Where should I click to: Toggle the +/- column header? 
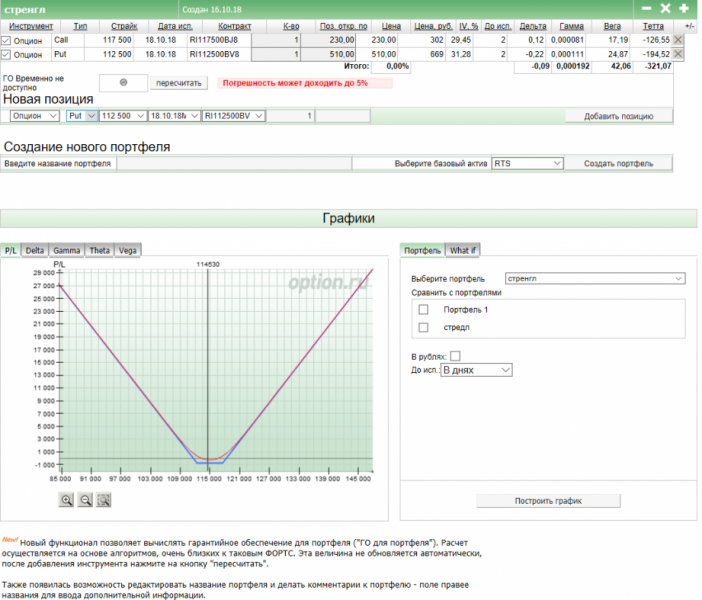click(689, 26)
